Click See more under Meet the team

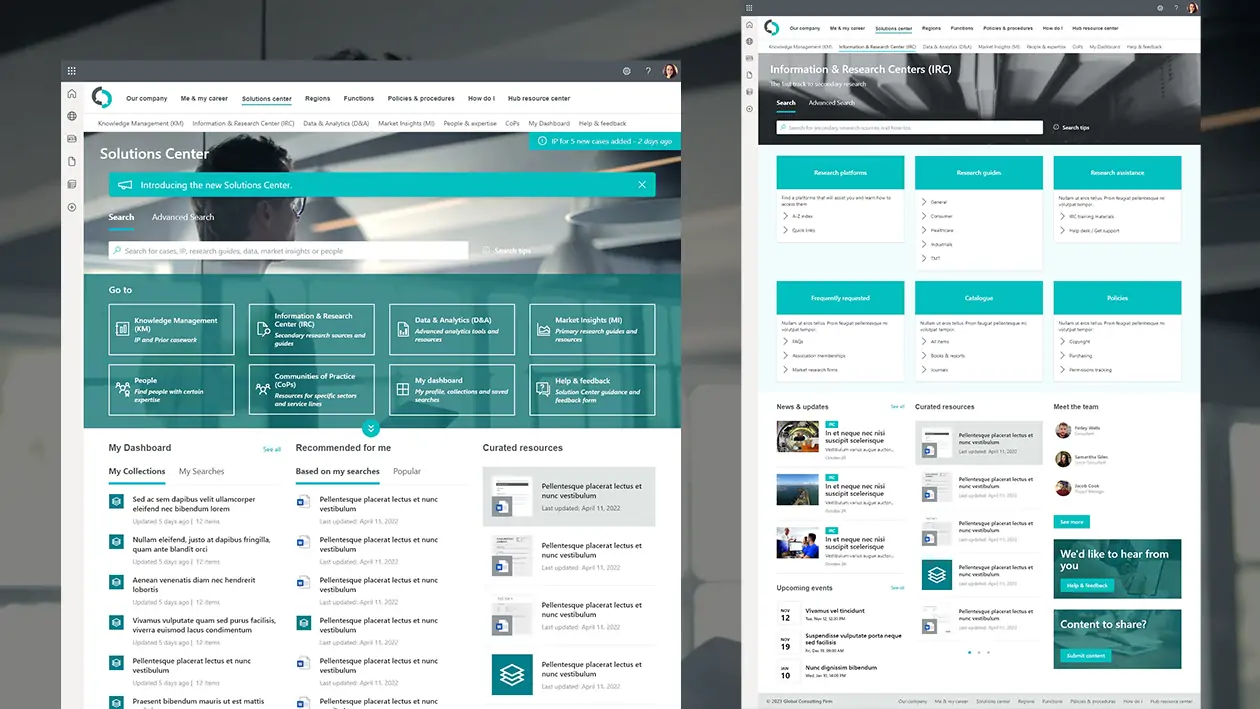[1071, 522]
